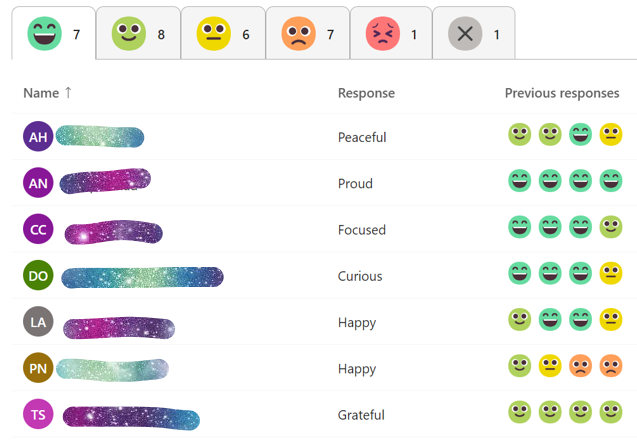The height and width of the screenshot is (442, 637).
Task: Click PN's last orange sad previous response
Action: click(611, 366)
